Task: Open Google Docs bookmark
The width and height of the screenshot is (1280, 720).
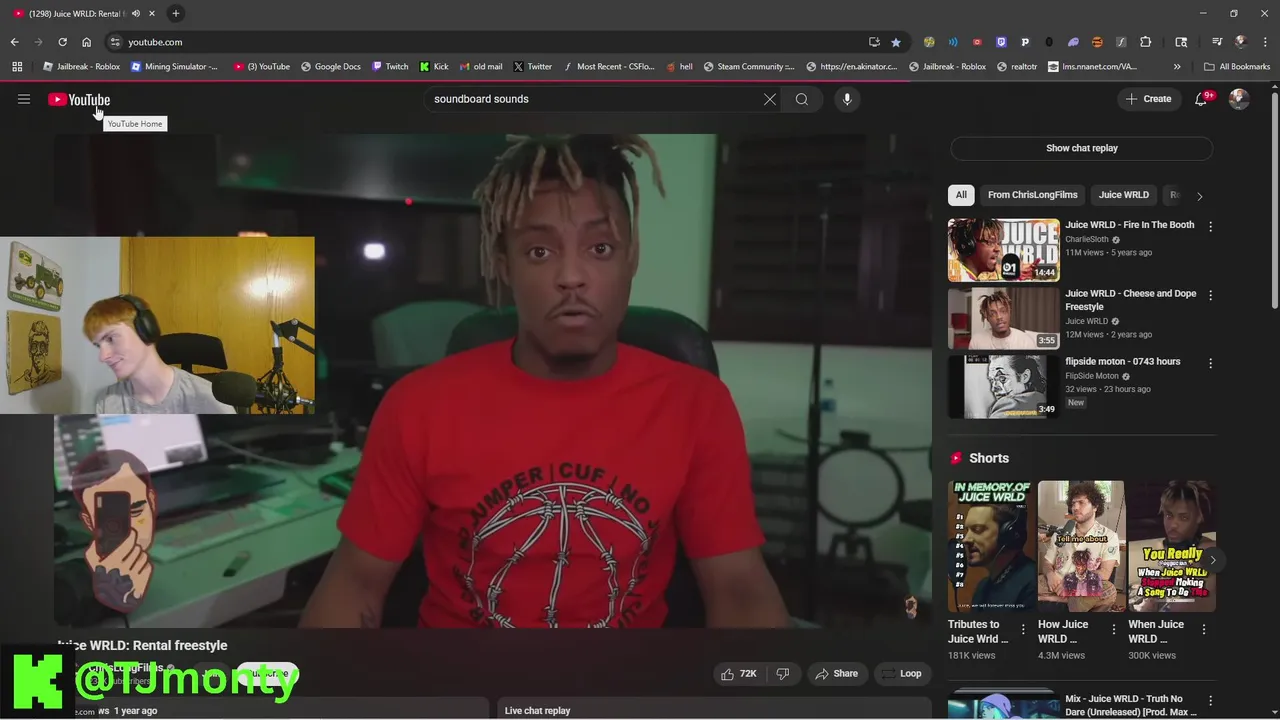Action: (x=331, y=67)
